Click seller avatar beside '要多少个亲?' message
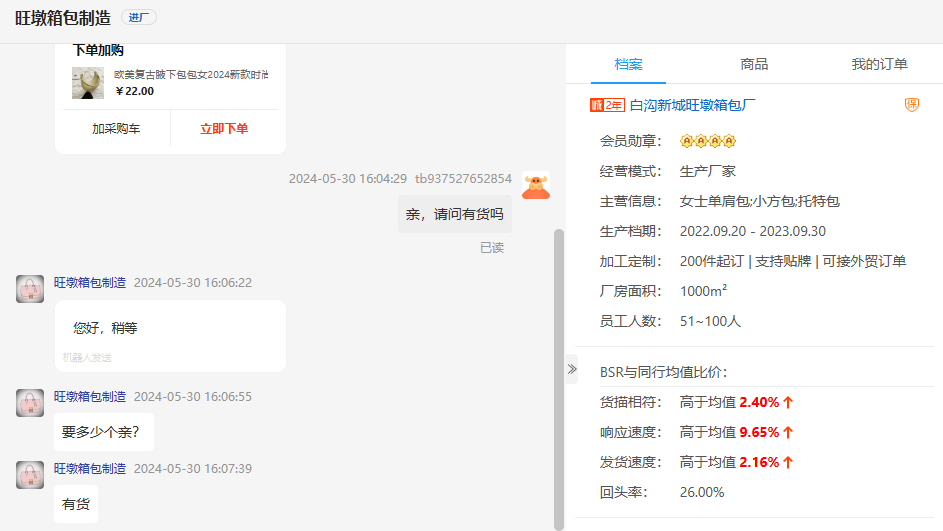This screenshot has width=943, height=531. [x=30, y=402]
